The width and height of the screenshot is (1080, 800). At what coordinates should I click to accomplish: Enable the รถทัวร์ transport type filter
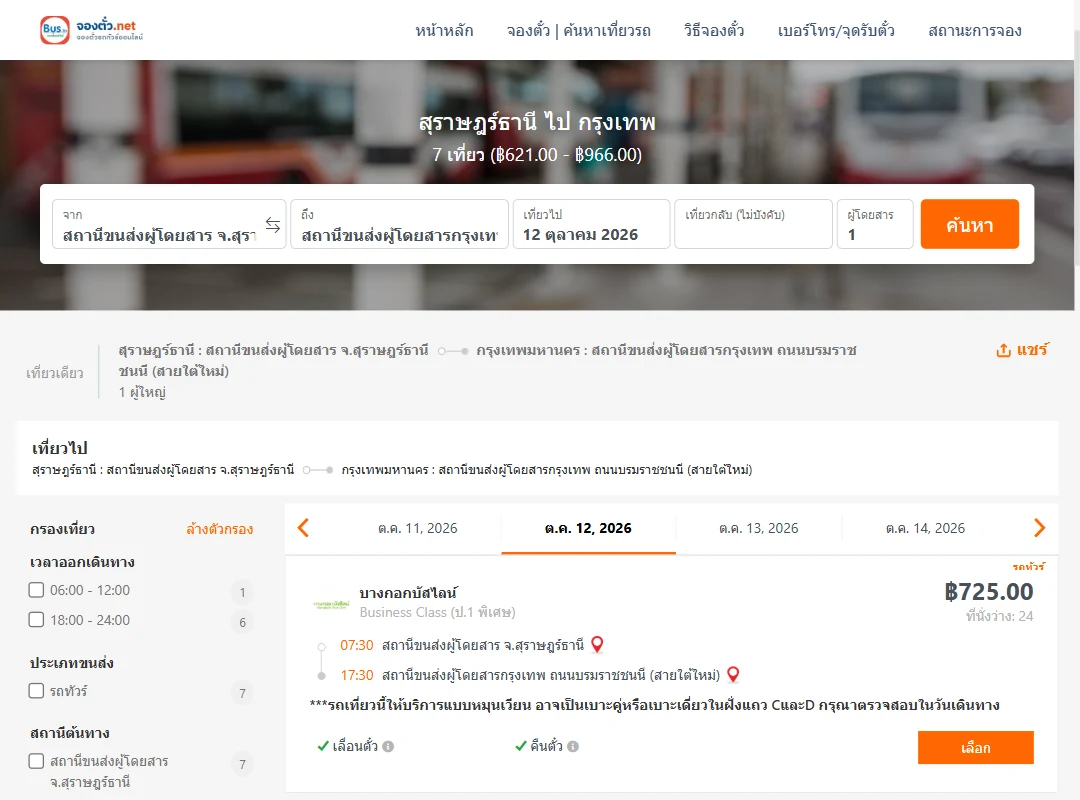pyautogui.click(x=37, y=690)
